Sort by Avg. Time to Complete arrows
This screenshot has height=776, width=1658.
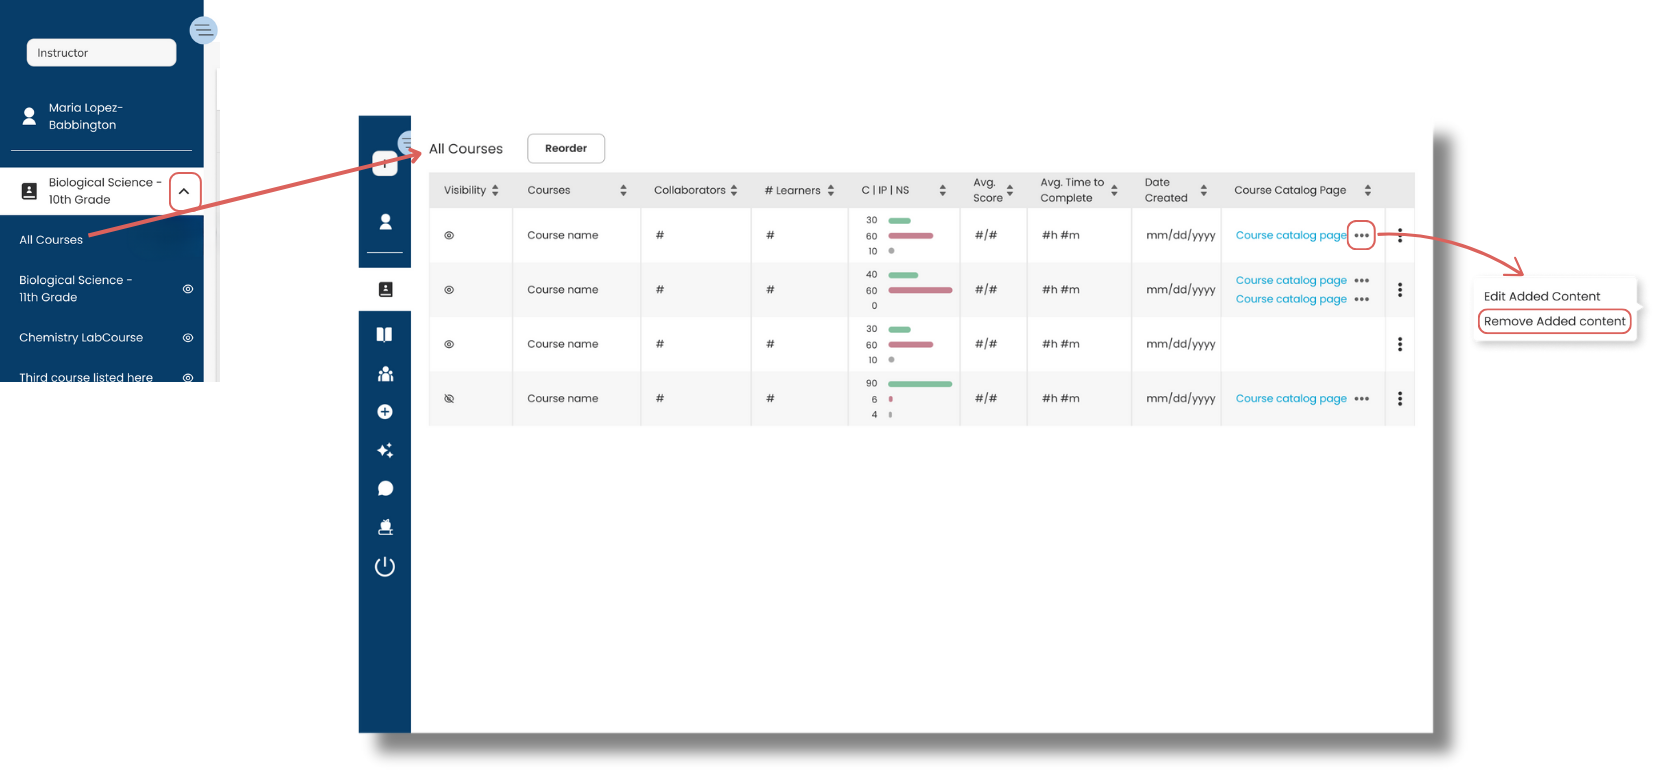[x=1114, y=190]
